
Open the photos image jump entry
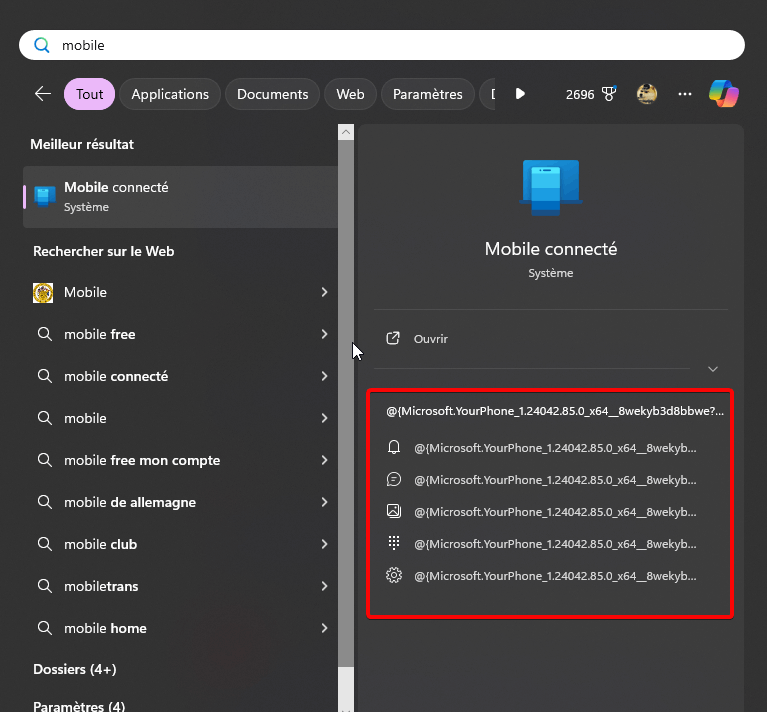pyautogui.click(x=551, y=512)
